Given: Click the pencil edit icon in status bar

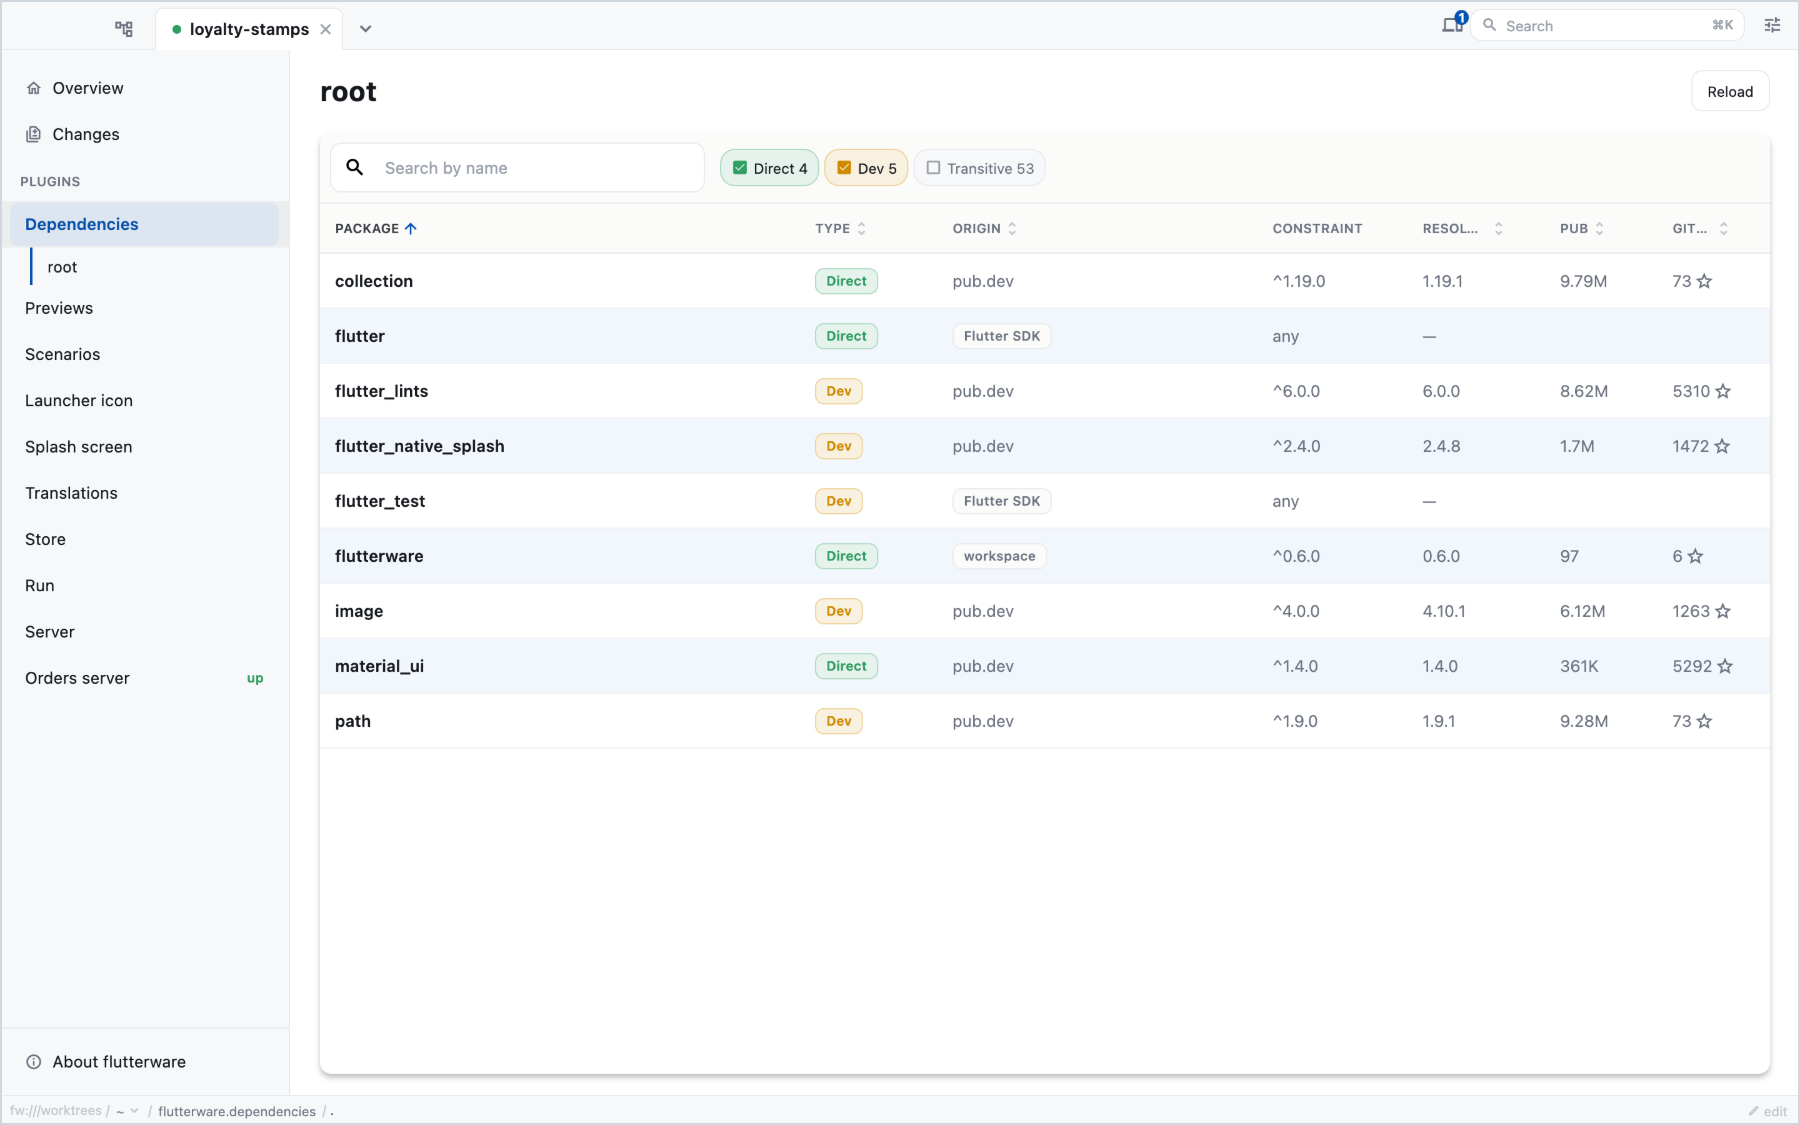Looking at the screenshot, I should pos(1754,1111).
